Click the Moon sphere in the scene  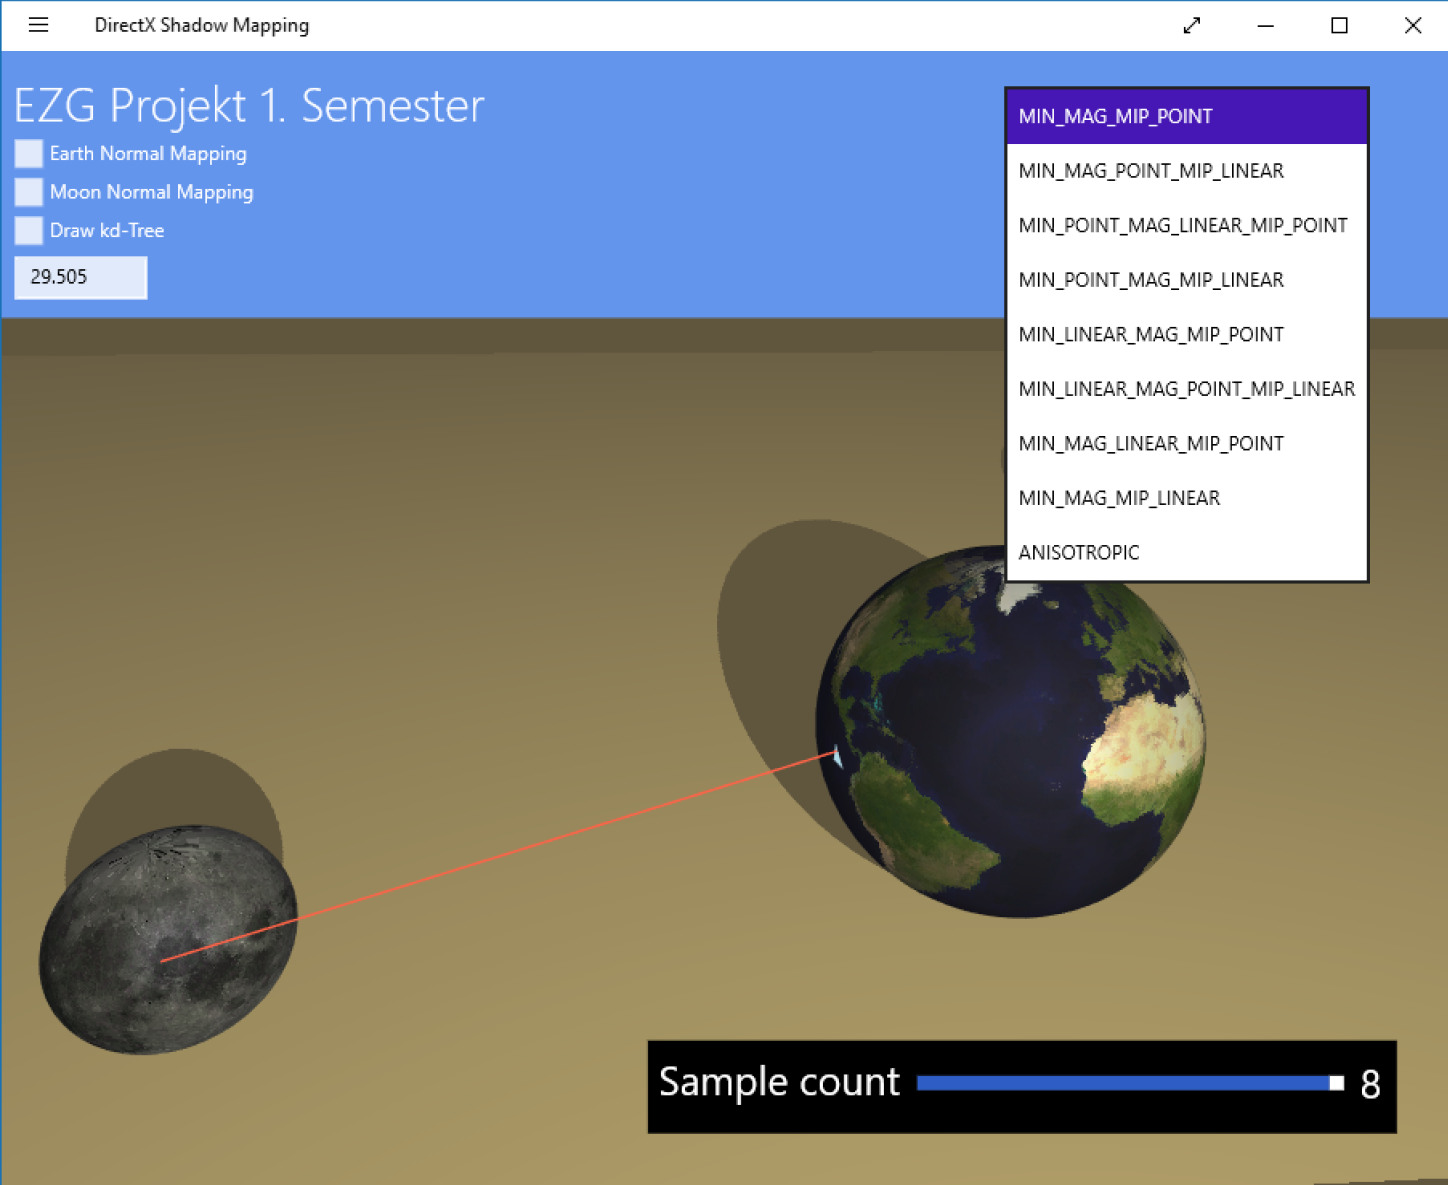168,940
